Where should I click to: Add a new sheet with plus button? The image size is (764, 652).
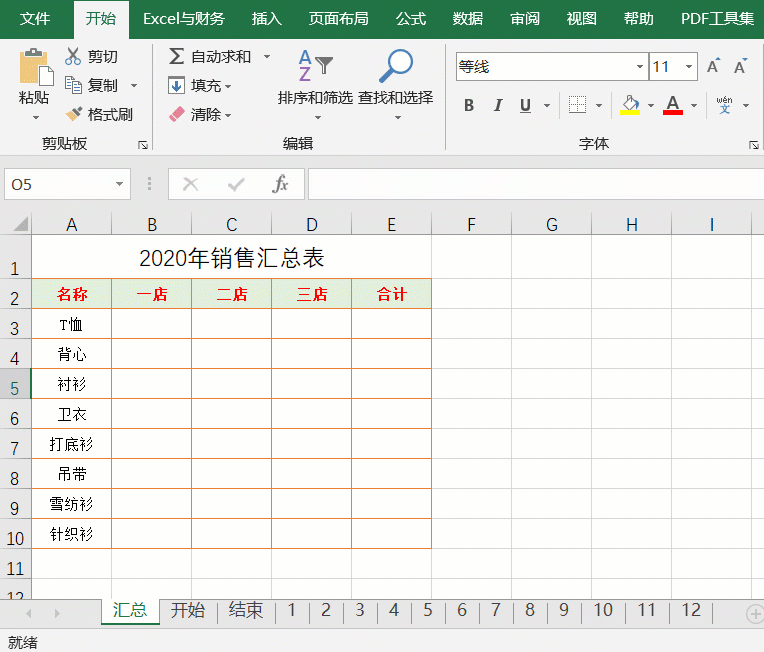[755, 614]
